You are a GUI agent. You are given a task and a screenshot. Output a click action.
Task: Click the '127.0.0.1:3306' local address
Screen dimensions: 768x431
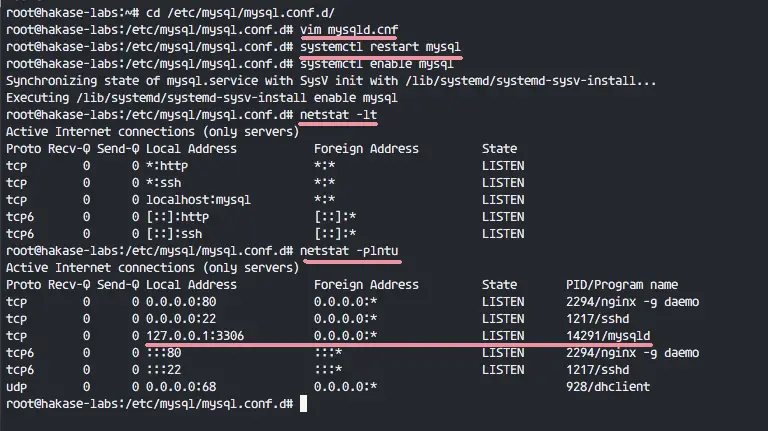(x=195, y=335)
